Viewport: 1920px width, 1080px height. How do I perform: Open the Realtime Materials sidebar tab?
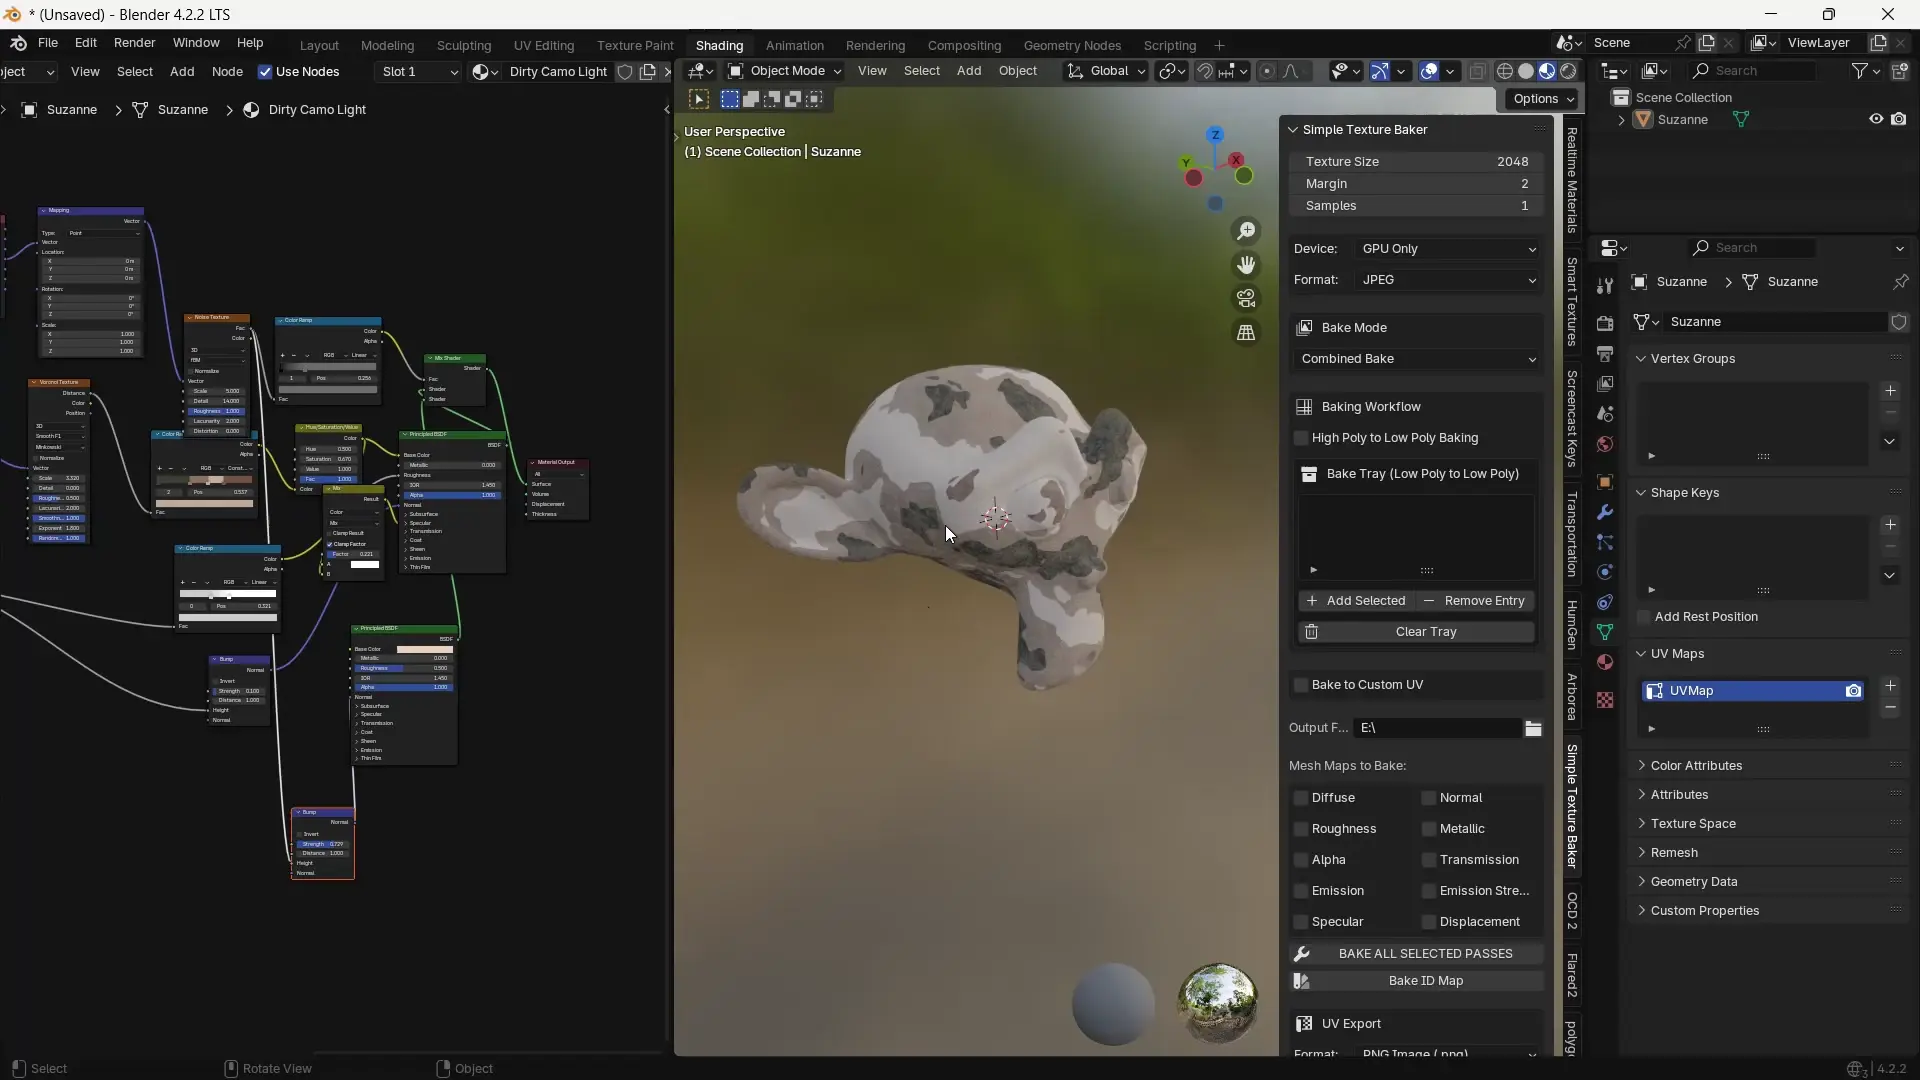coord(1572,180)
